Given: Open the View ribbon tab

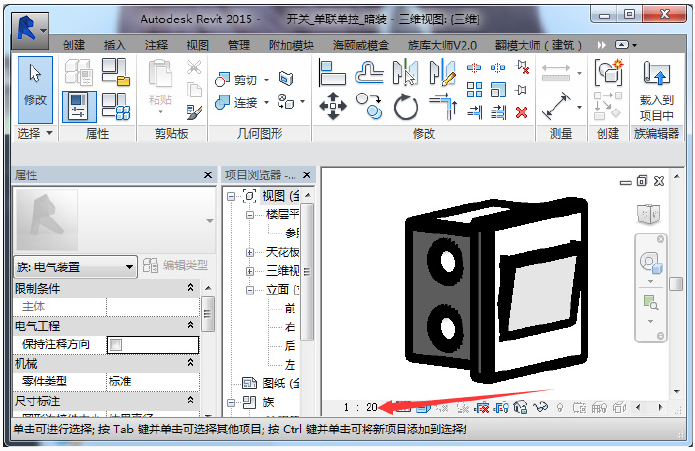Looking at the screenshot, I should [x=198, y=45].
